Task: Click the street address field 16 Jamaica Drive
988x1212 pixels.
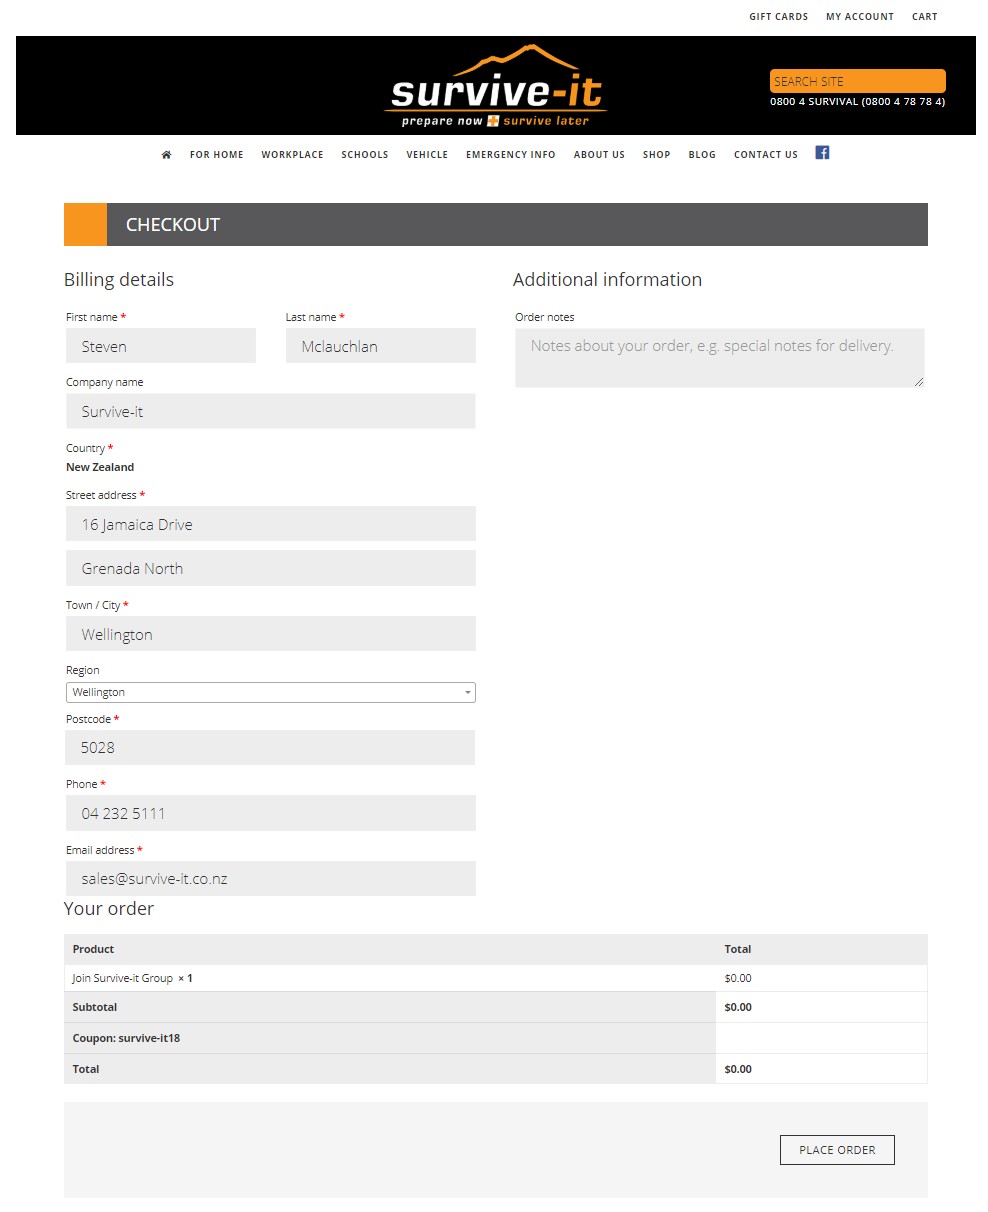Action: click(x=271, y=524)
